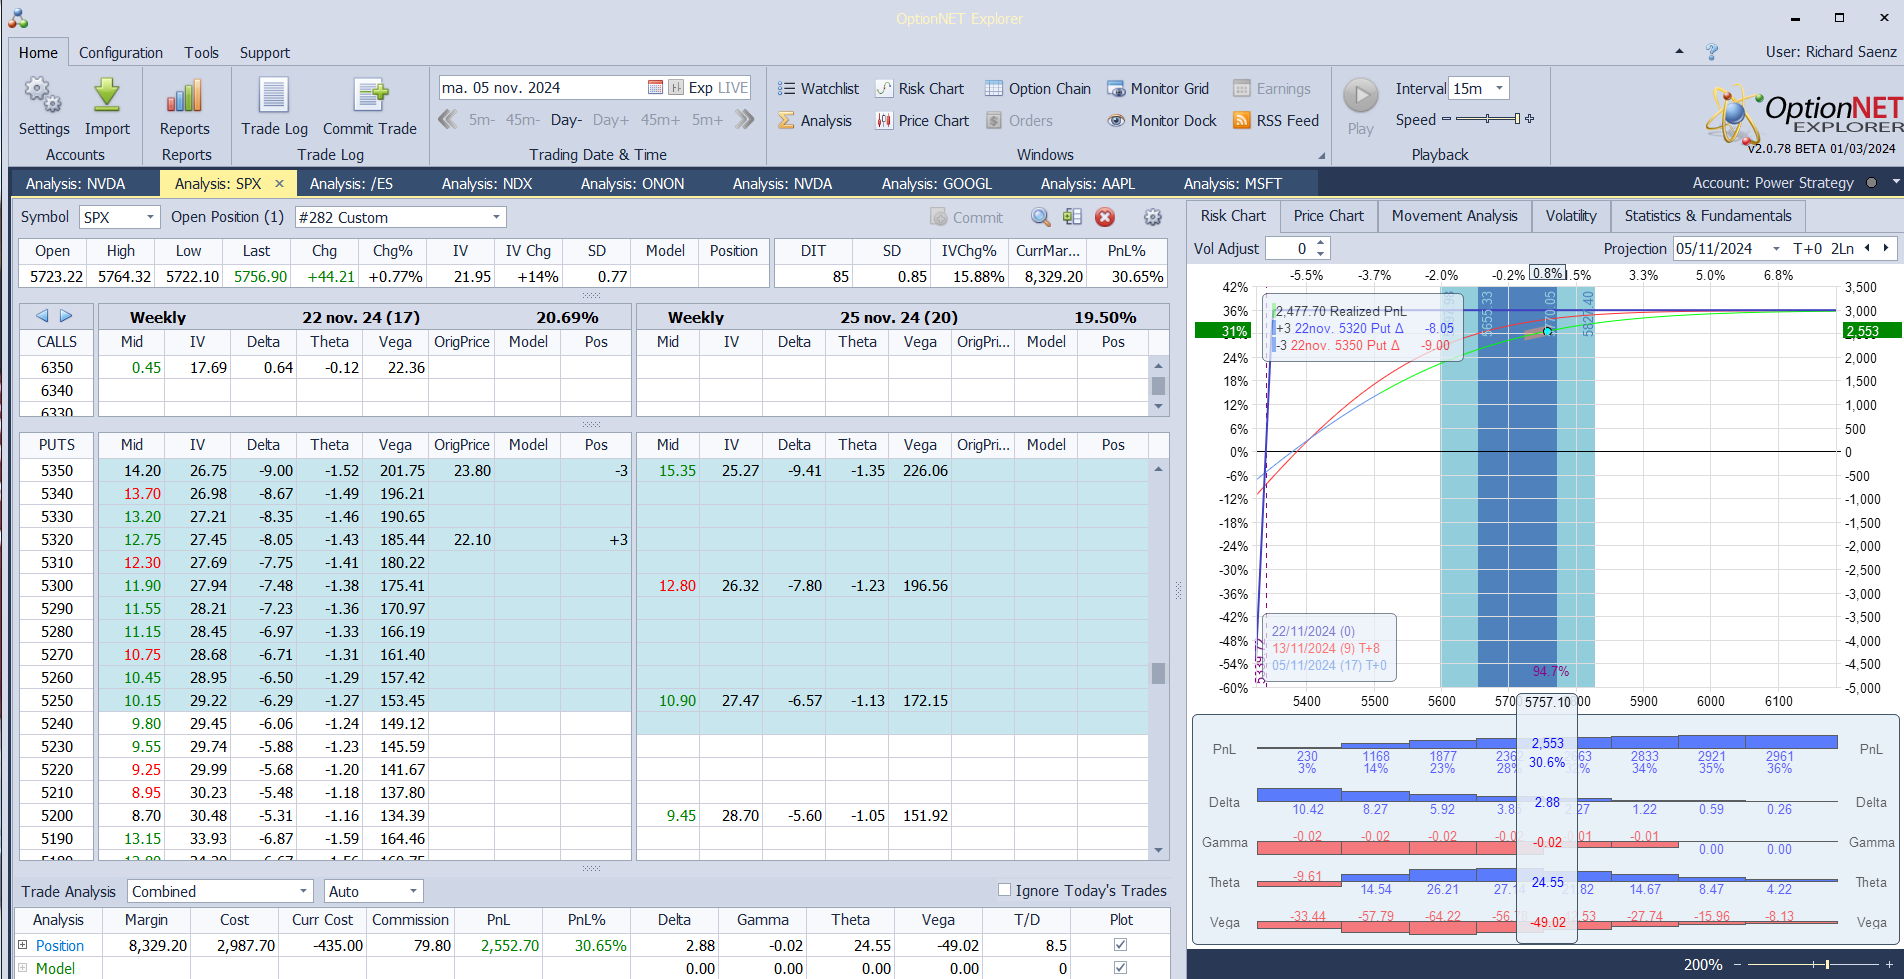Open Price Chart from the Windows ribbon group
Viewport: 1904px width, 979px height.
point(922,121)
